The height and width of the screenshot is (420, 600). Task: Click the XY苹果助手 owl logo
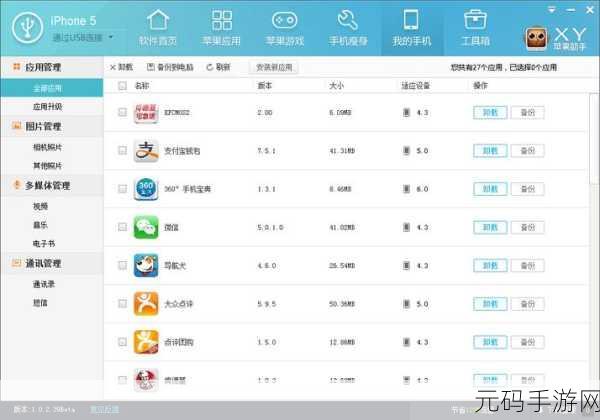click(536, 39)
